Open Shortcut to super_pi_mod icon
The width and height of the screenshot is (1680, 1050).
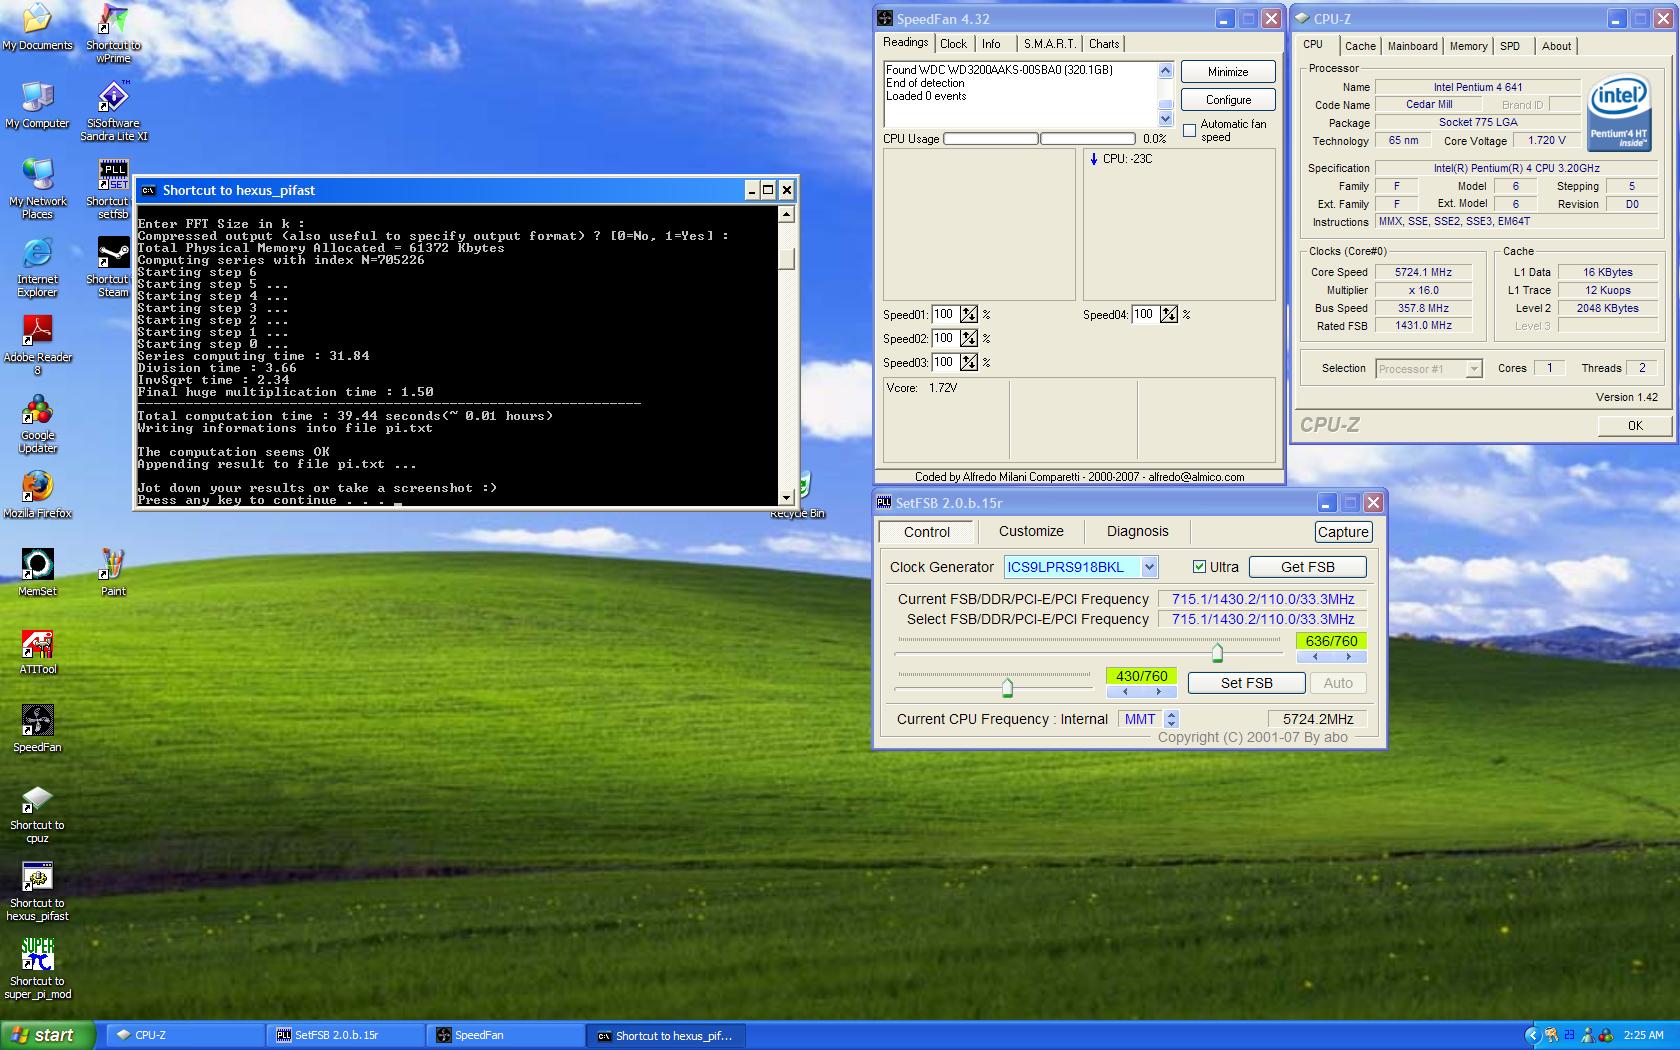[37, 969]
